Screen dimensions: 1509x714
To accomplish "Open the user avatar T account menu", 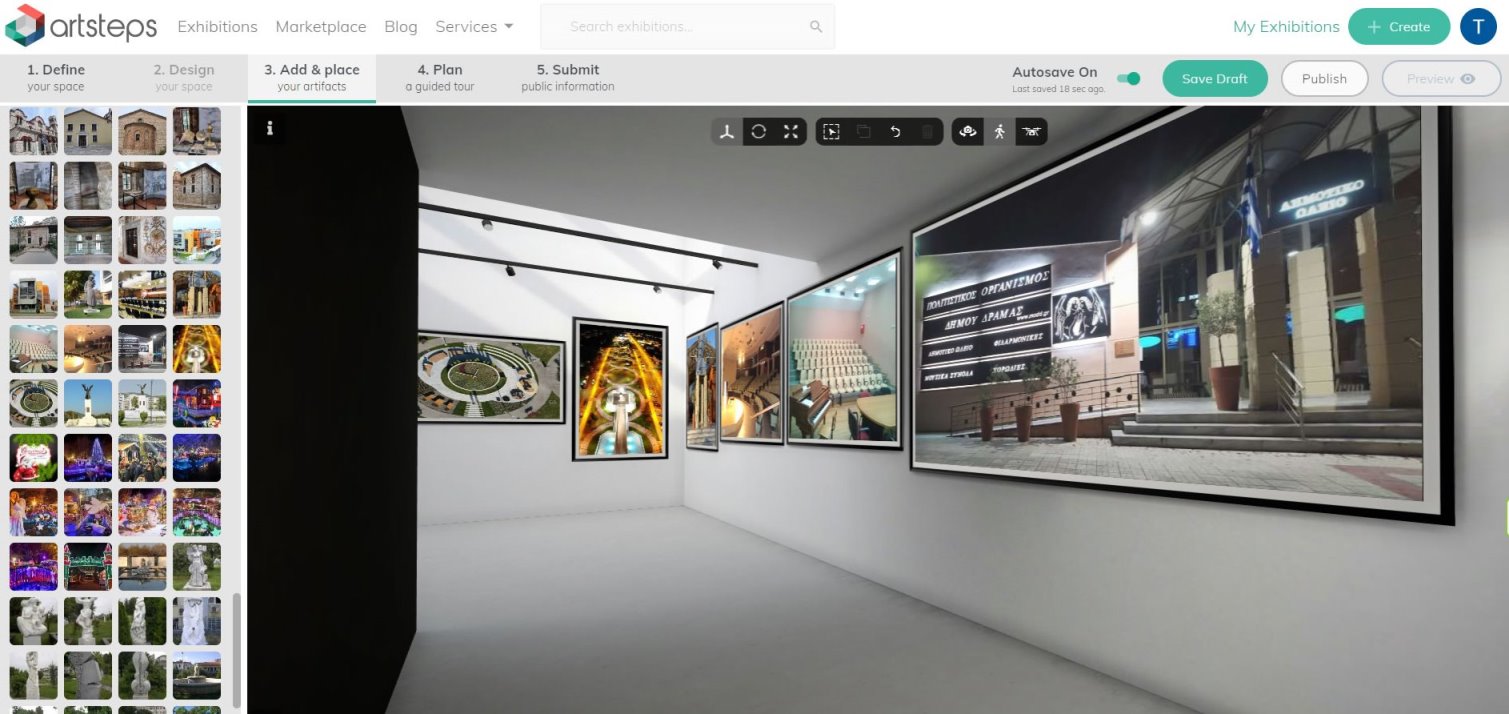I will pyautogui.click(x=1478, y=27).
